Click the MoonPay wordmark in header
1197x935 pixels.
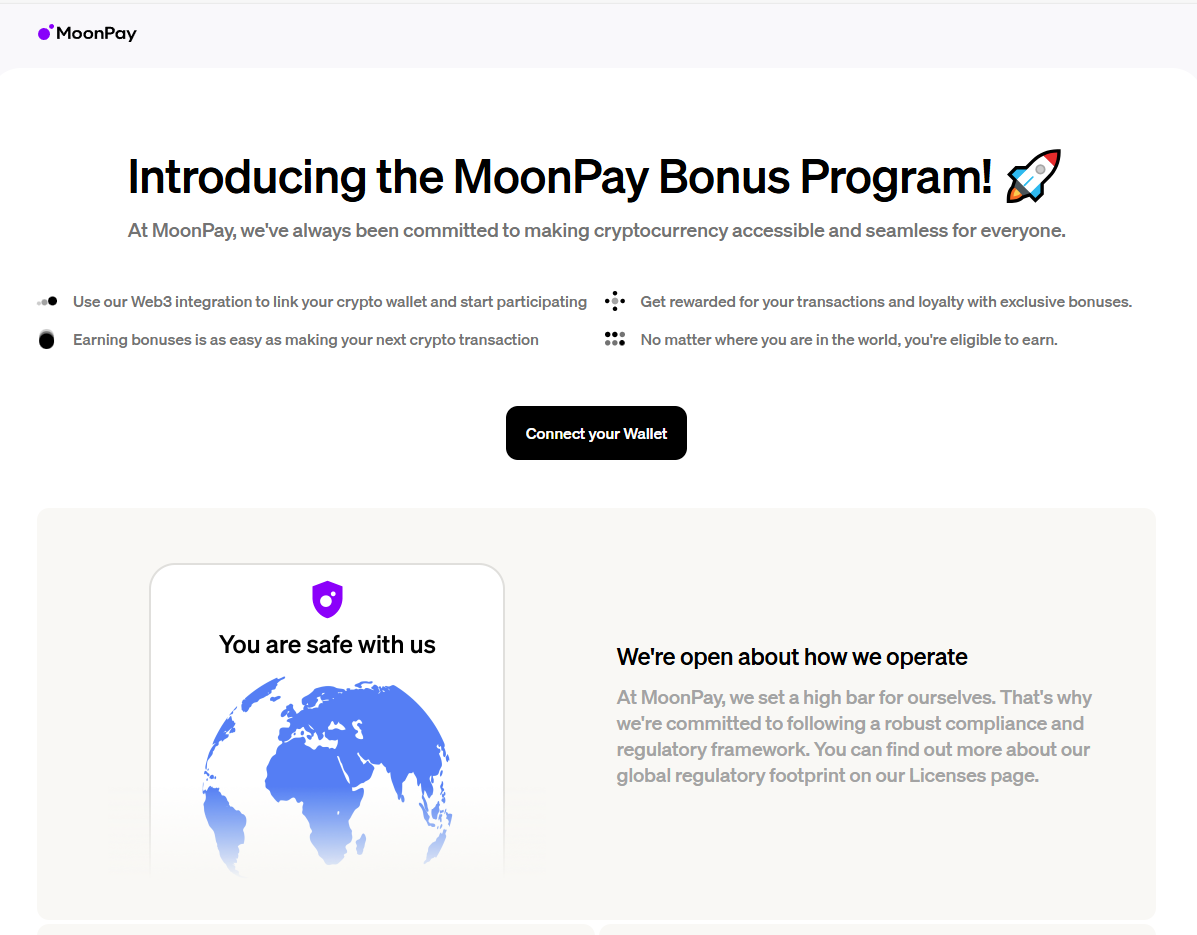(96, 33)
